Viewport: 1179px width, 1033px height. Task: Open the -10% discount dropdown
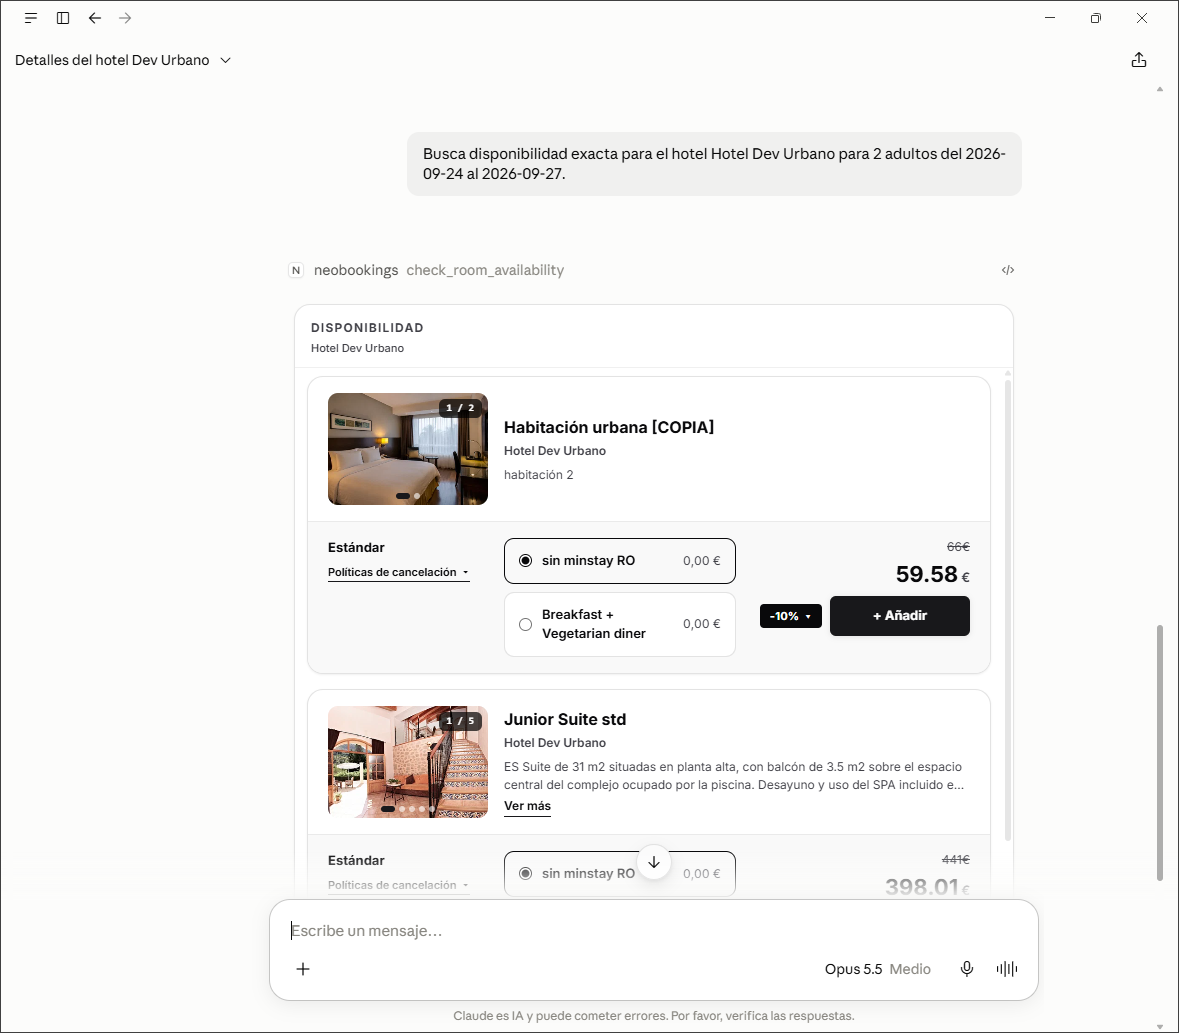pyautogui.click(x=790, y=616)
